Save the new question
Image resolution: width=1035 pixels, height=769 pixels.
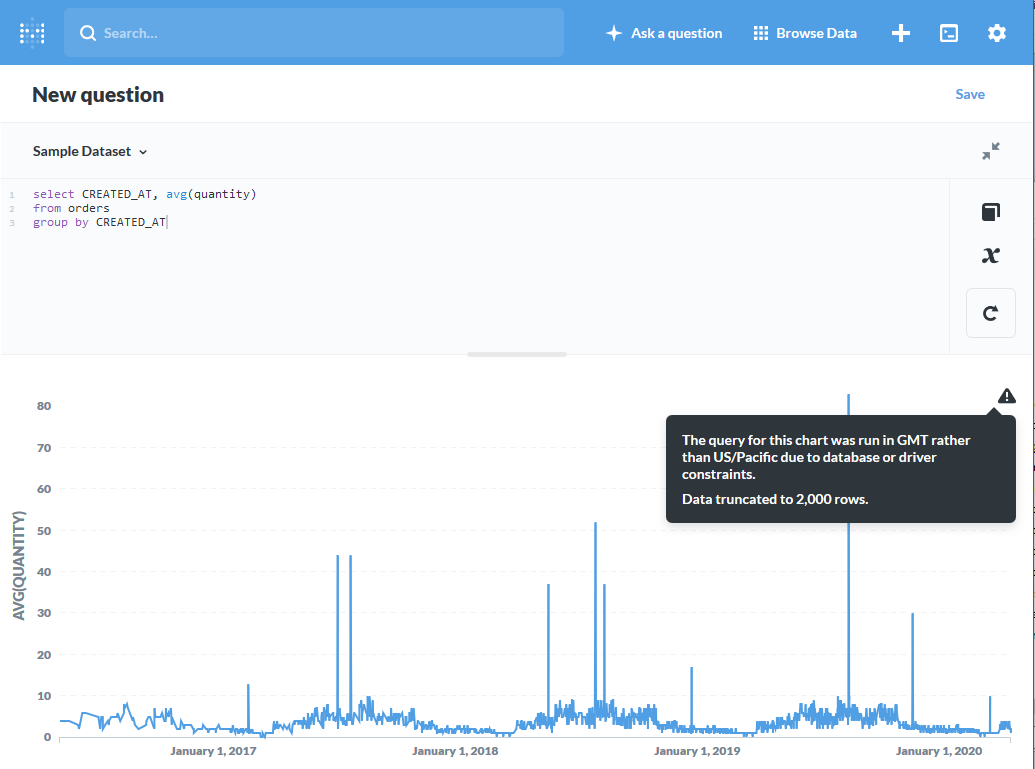coord(969,93)
